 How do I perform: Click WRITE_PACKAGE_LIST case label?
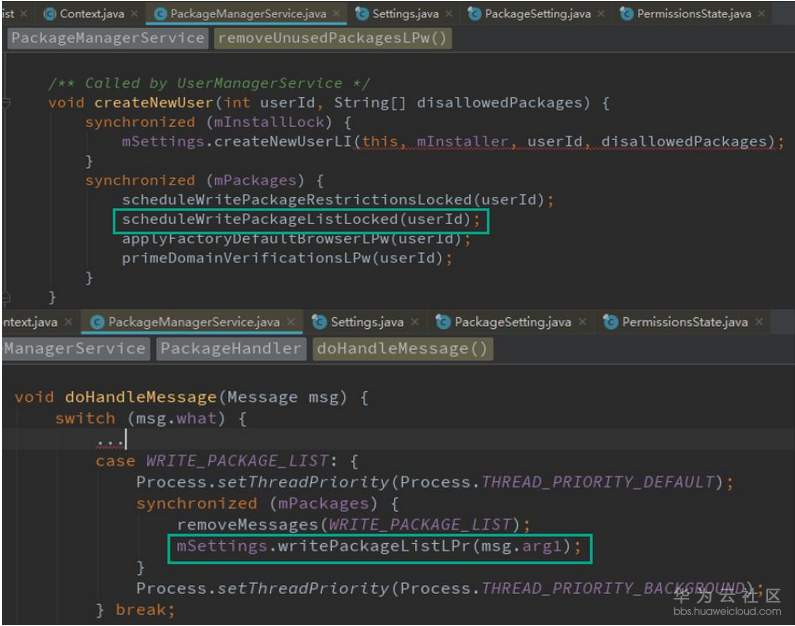tap(237, 461)
